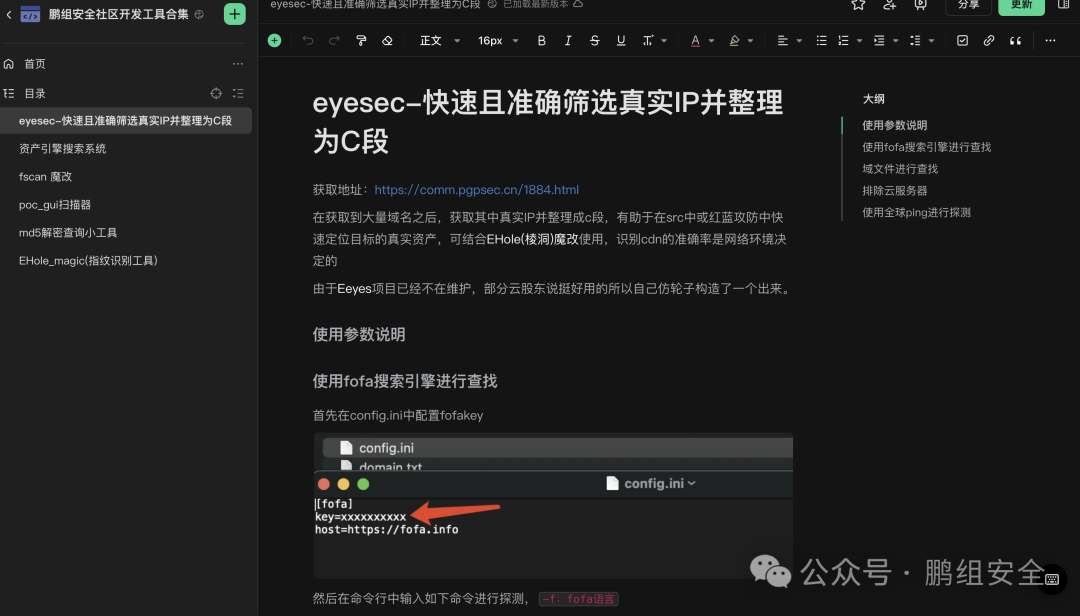Insert a bulleted list
Viewport: 1080px width, 616px height.
tap(821, 41)
